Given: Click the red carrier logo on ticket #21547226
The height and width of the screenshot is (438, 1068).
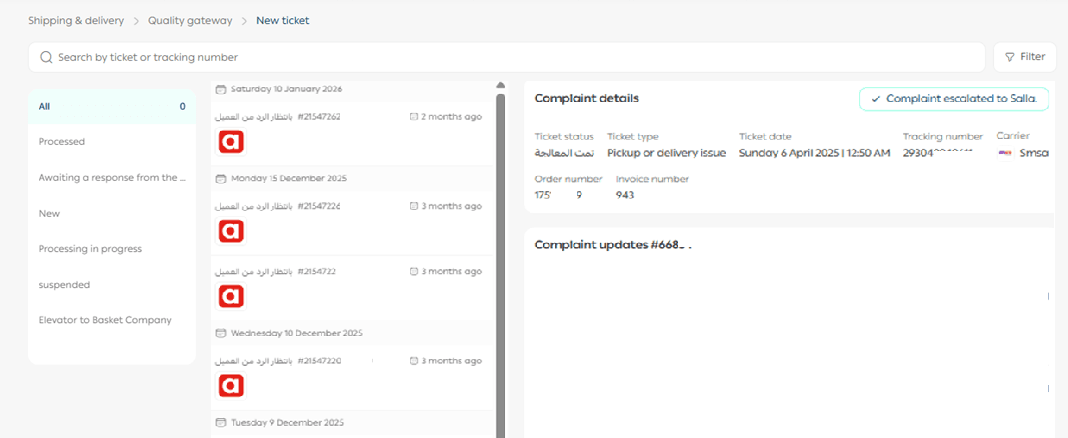Looking at the screenshot, I should (231, 231).
